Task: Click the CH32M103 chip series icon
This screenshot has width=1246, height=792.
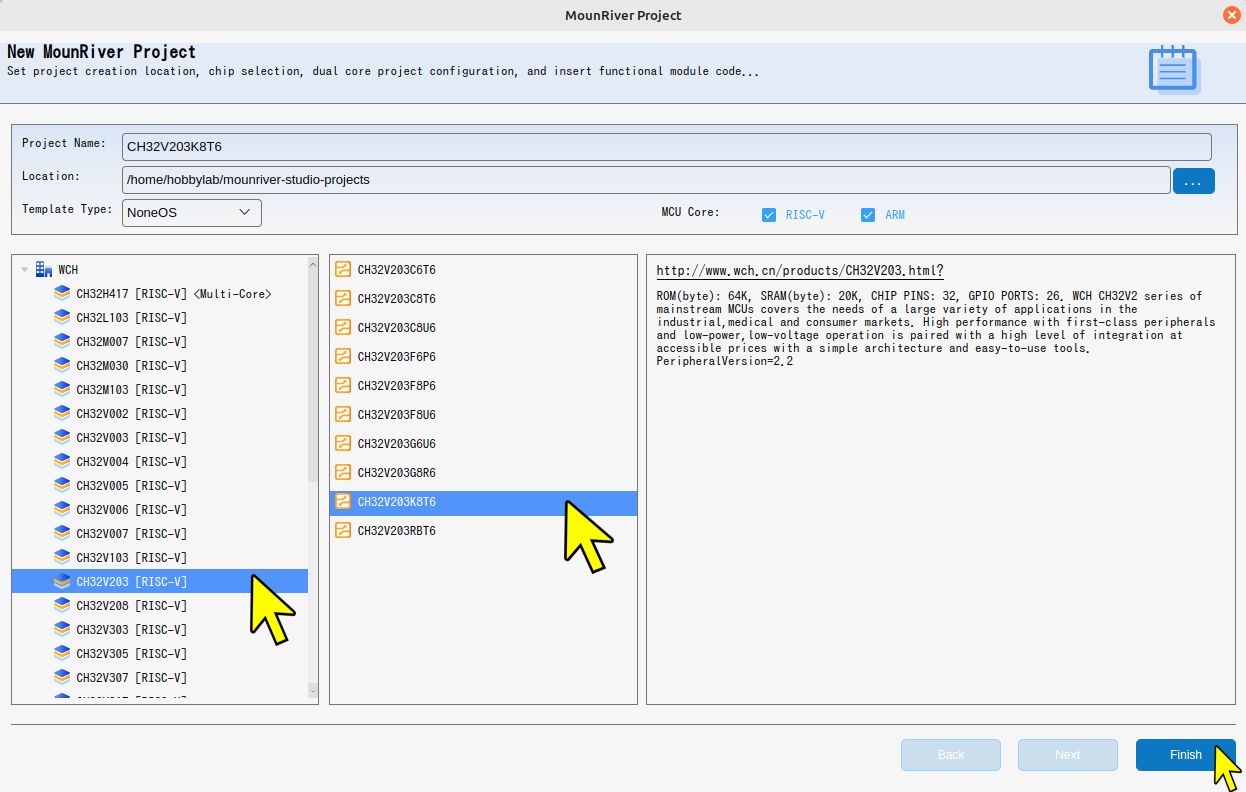Action: 62,390
